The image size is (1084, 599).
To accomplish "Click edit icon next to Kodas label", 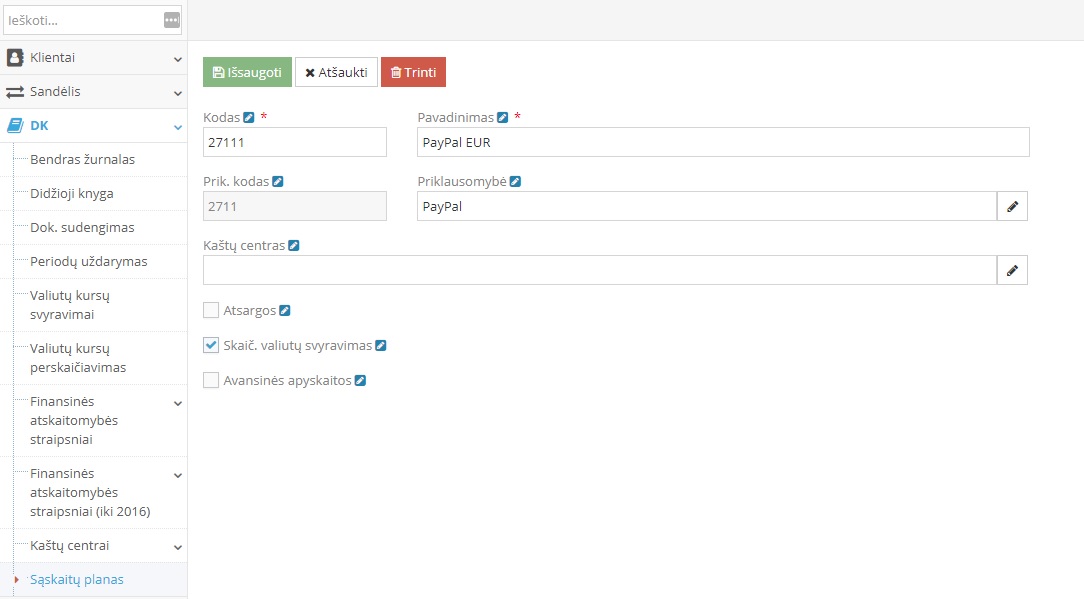I will point(249,117).
